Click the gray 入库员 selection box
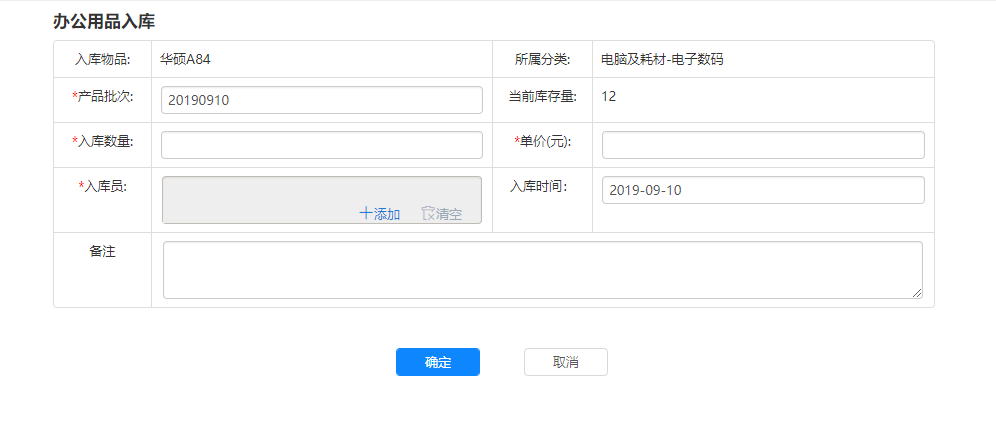This screenshot has width=996, height=440. pyautogui.click(x=322, y=194)
